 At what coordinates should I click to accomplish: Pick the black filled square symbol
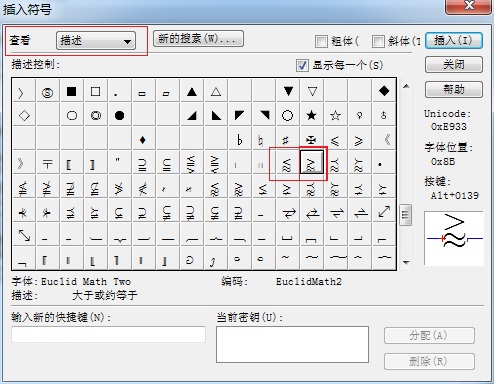[x=71, y=91]
